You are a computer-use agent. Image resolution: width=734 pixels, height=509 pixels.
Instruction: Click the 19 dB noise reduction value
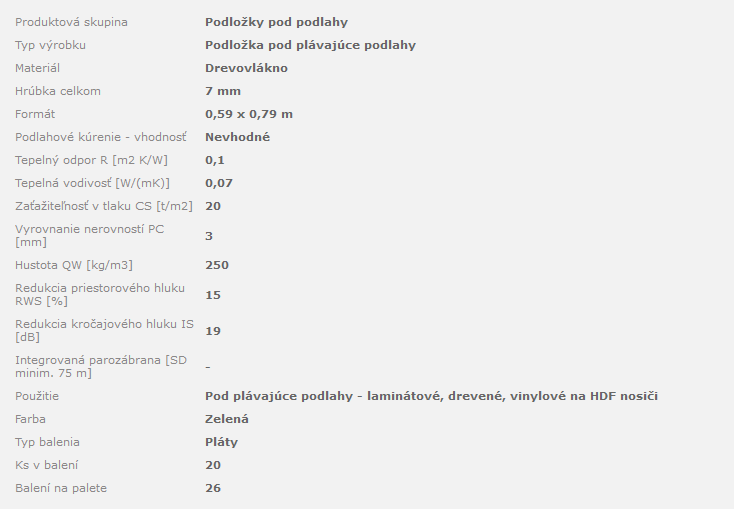coord(213,331)
